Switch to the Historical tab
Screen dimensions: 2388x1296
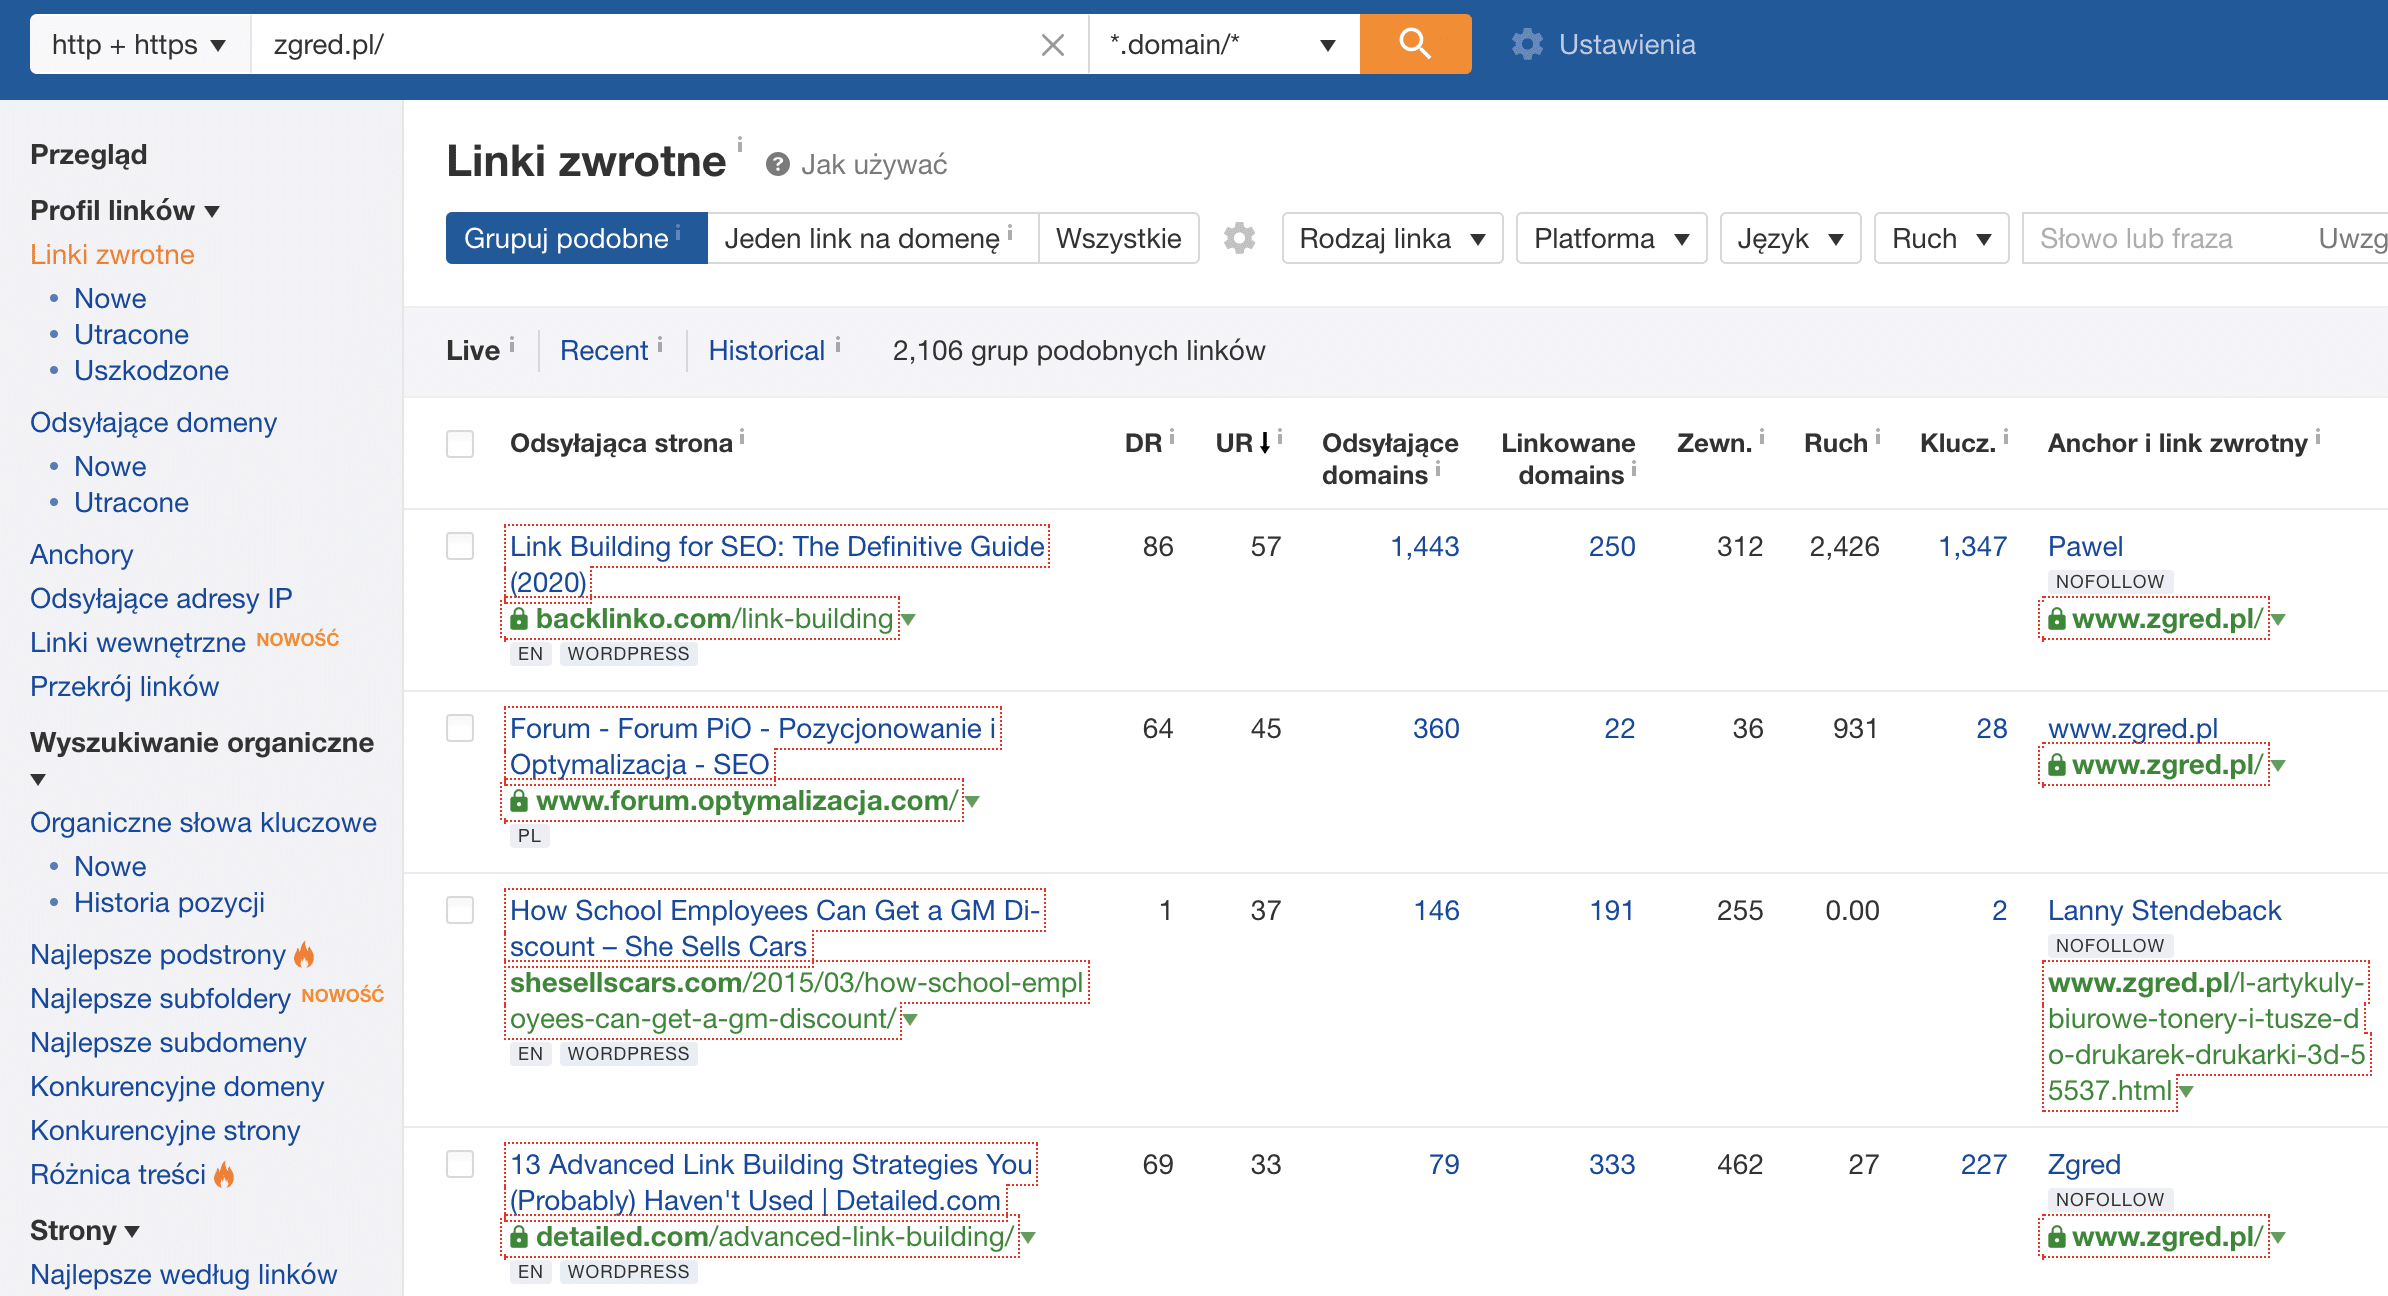[x=766, y=350]
